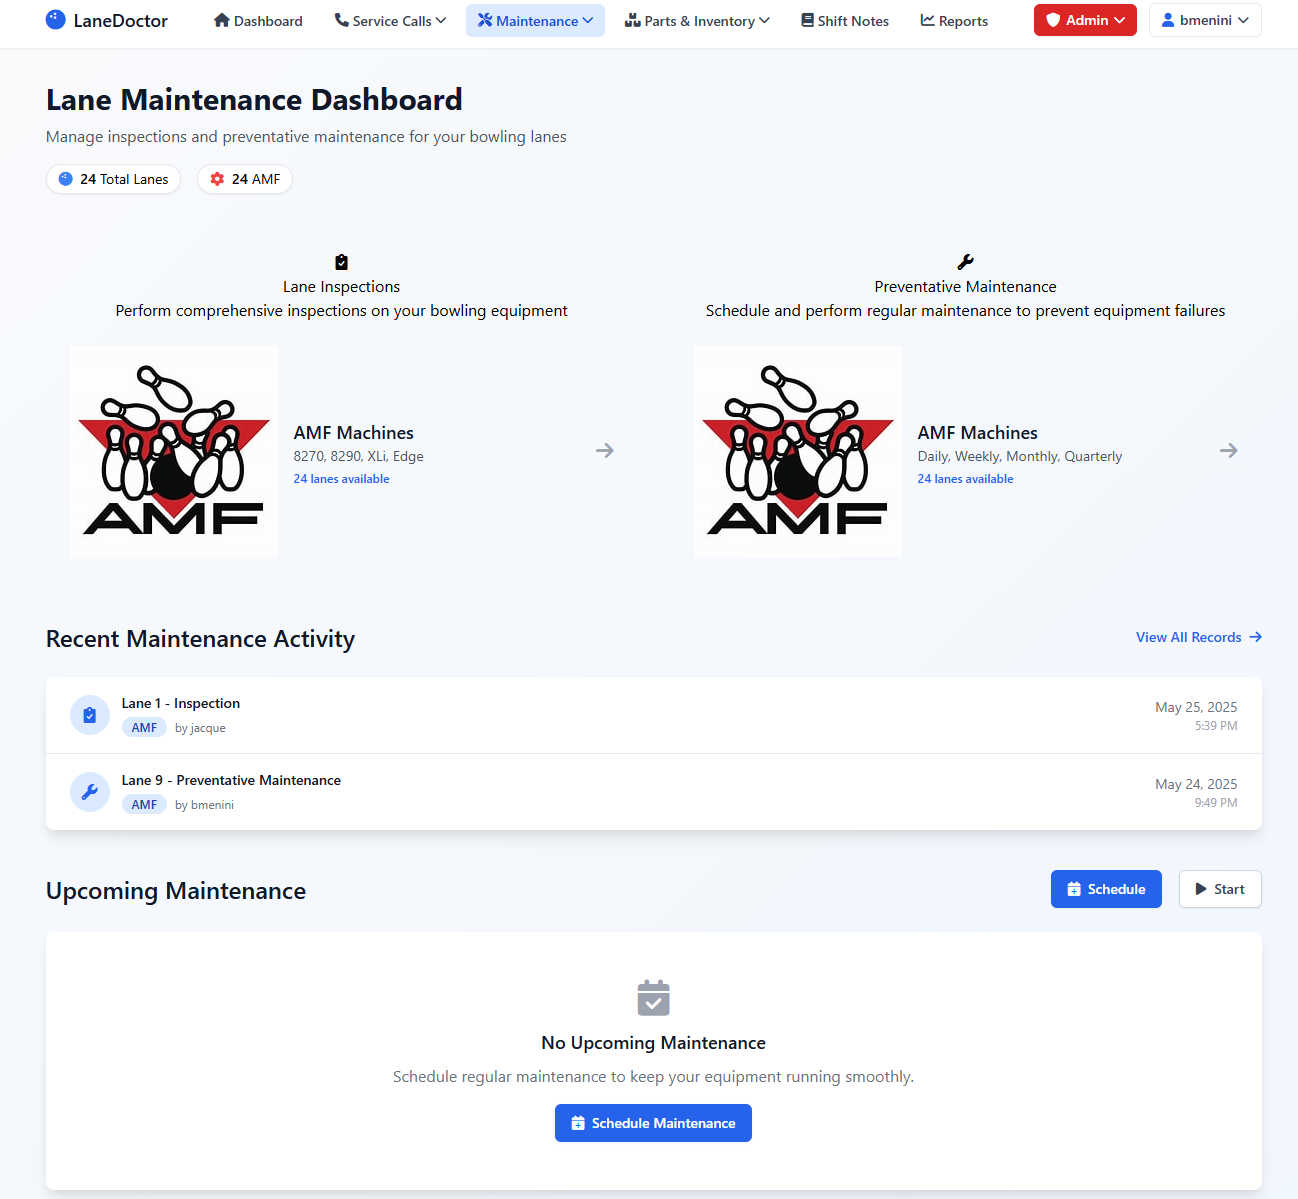Click the blue ball icon in Total Lanes badge
This screenshot has width=1298, height=1199.
[x=66, y=179]
